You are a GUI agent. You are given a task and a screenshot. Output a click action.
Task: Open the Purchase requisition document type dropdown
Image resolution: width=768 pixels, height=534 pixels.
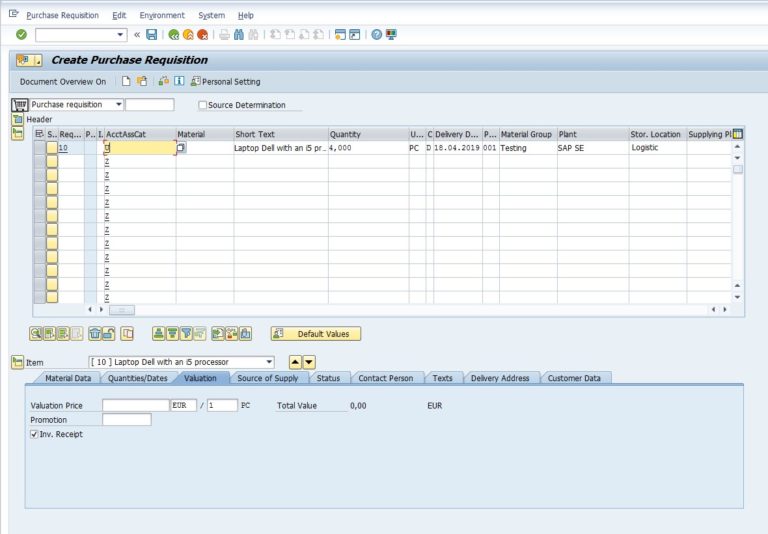coord(119,104)
